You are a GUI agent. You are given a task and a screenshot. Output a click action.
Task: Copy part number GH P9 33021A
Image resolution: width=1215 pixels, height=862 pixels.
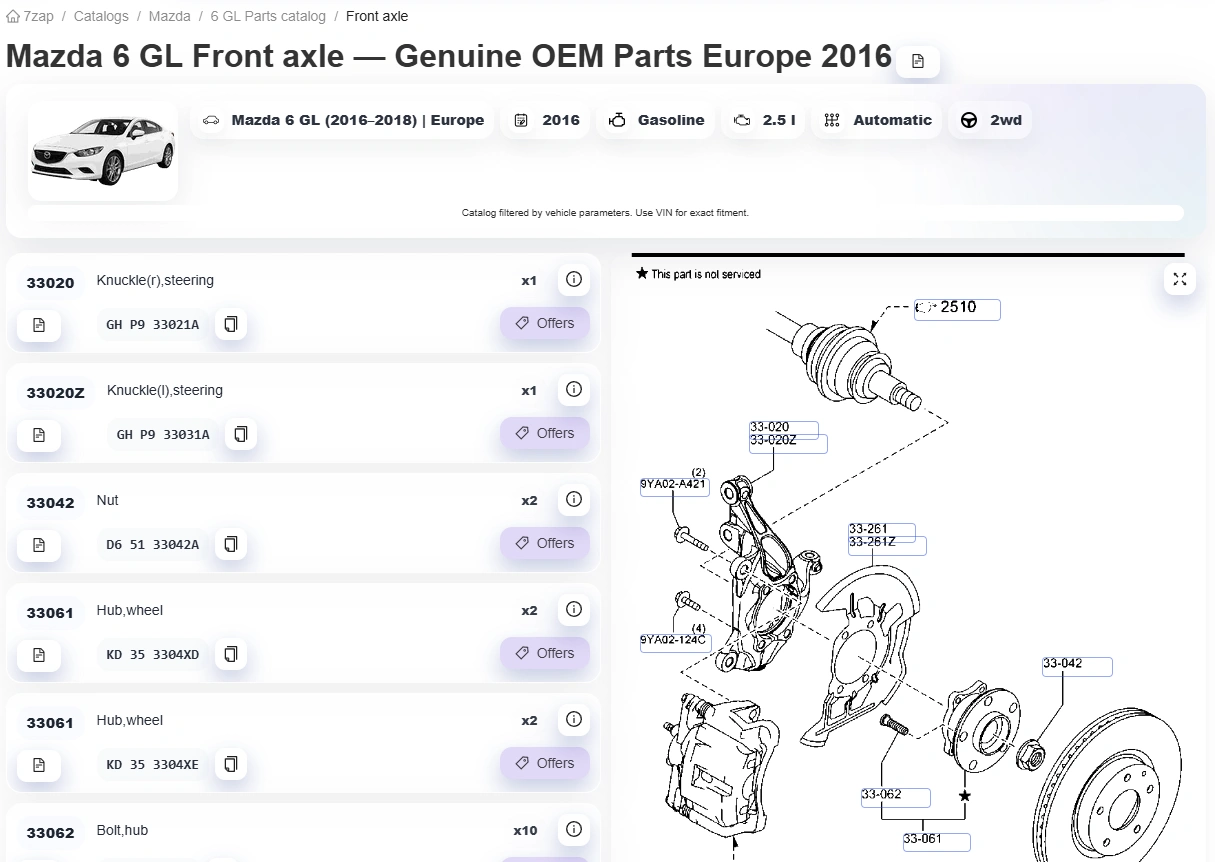tap(231, 324)
